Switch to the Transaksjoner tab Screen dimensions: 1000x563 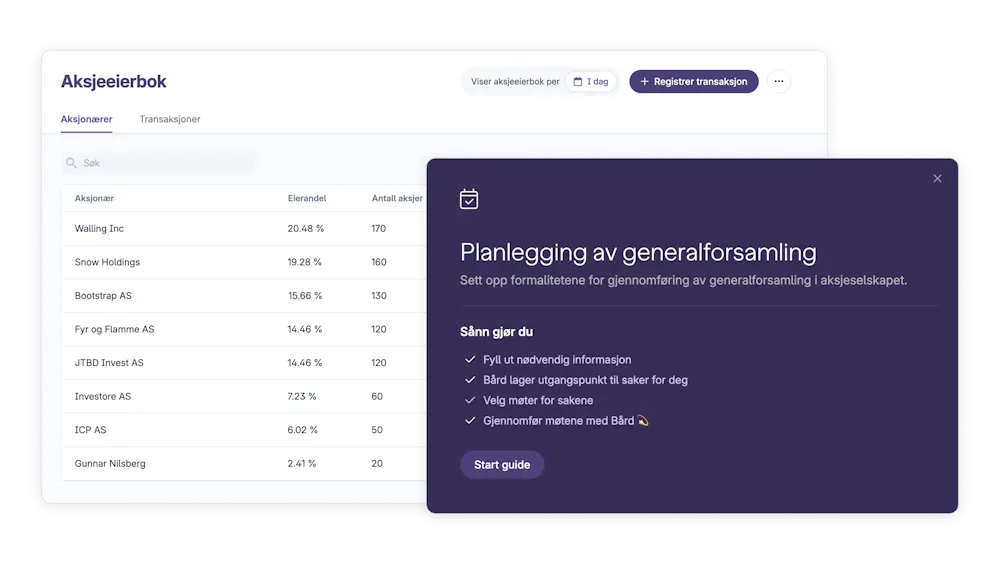(x=170, y=119)
